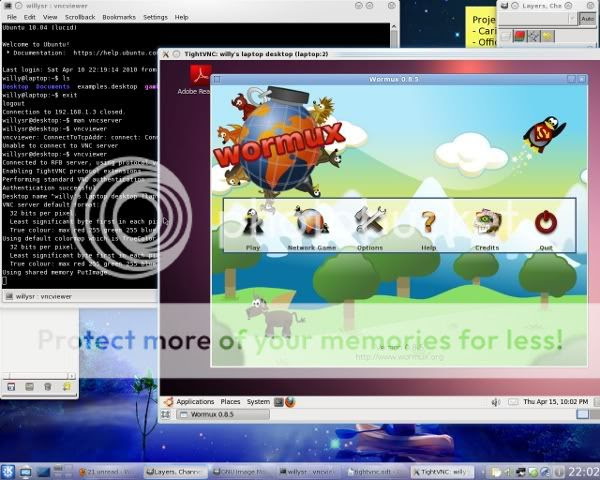Screen dimensions: 600x480
Task: Switch to Channels tab with red icon
Action: [519, 36]
